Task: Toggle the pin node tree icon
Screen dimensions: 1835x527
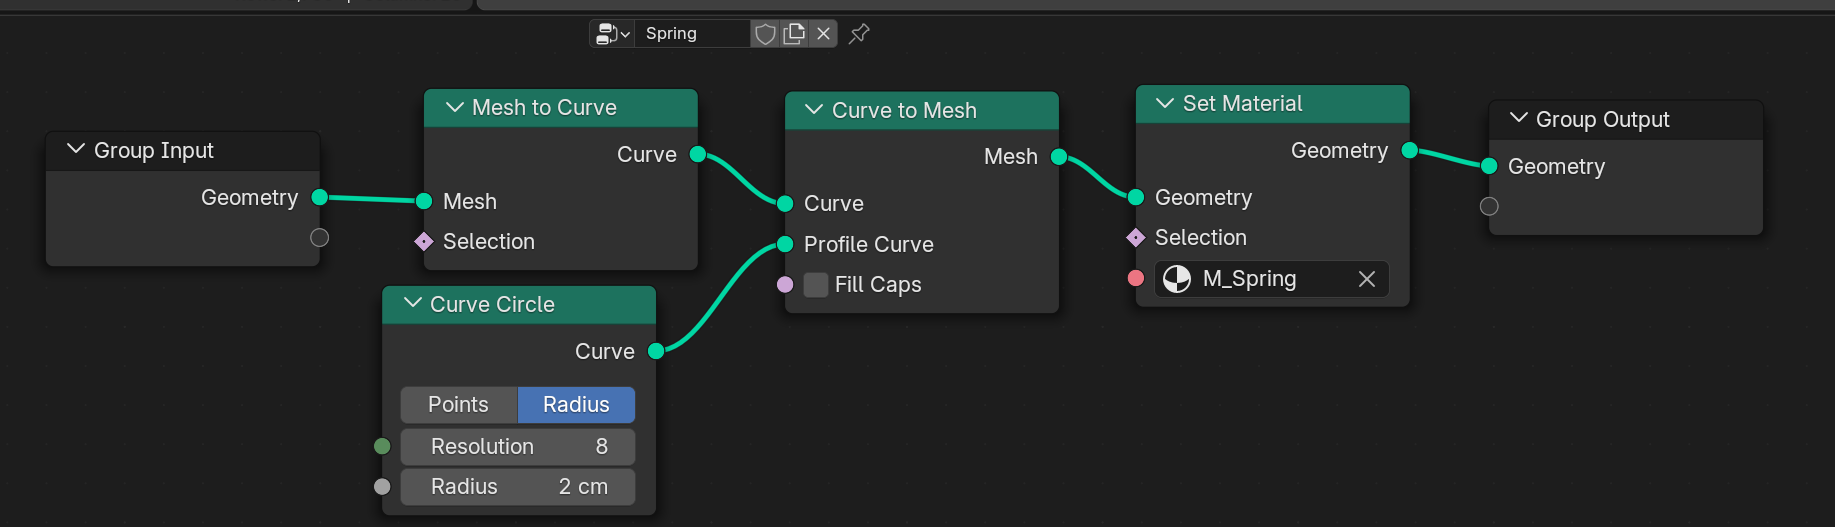Action: (859, 34)
